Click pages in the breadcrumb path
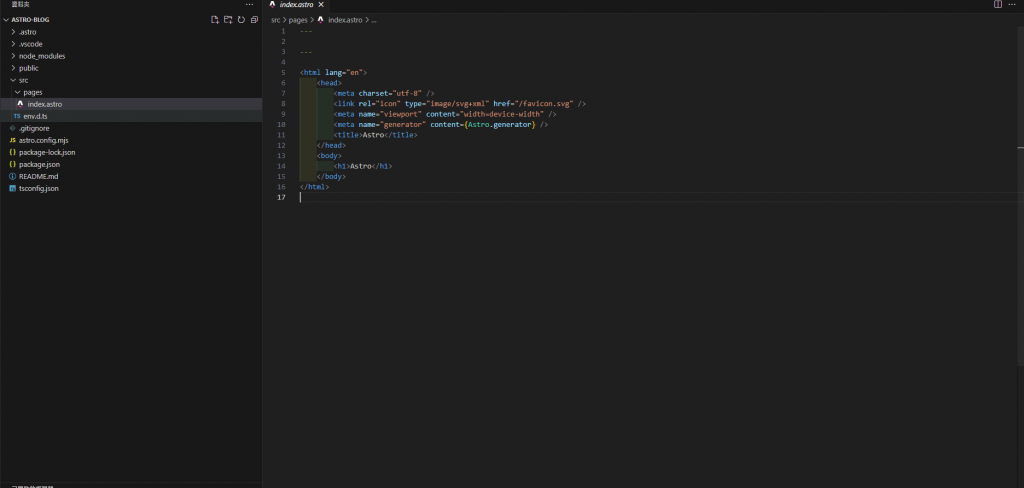This screenshot has height=488, width=1024. pos(298,20)
